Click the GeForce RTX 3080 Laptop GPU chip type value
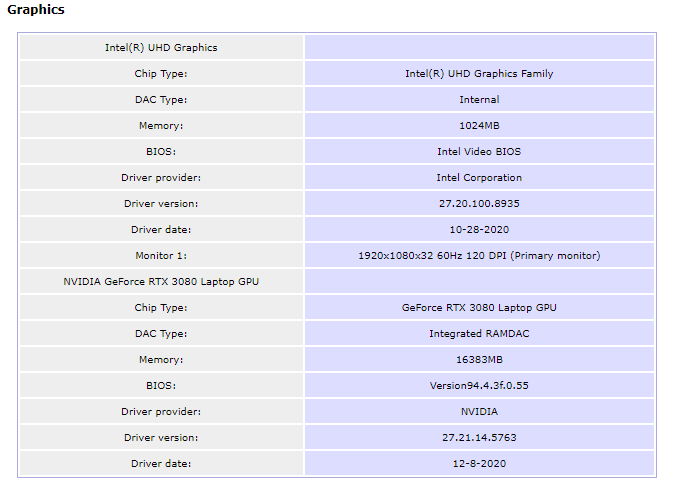Image resolution: width=673 pixels, height=483 pixels. (479, 307)
